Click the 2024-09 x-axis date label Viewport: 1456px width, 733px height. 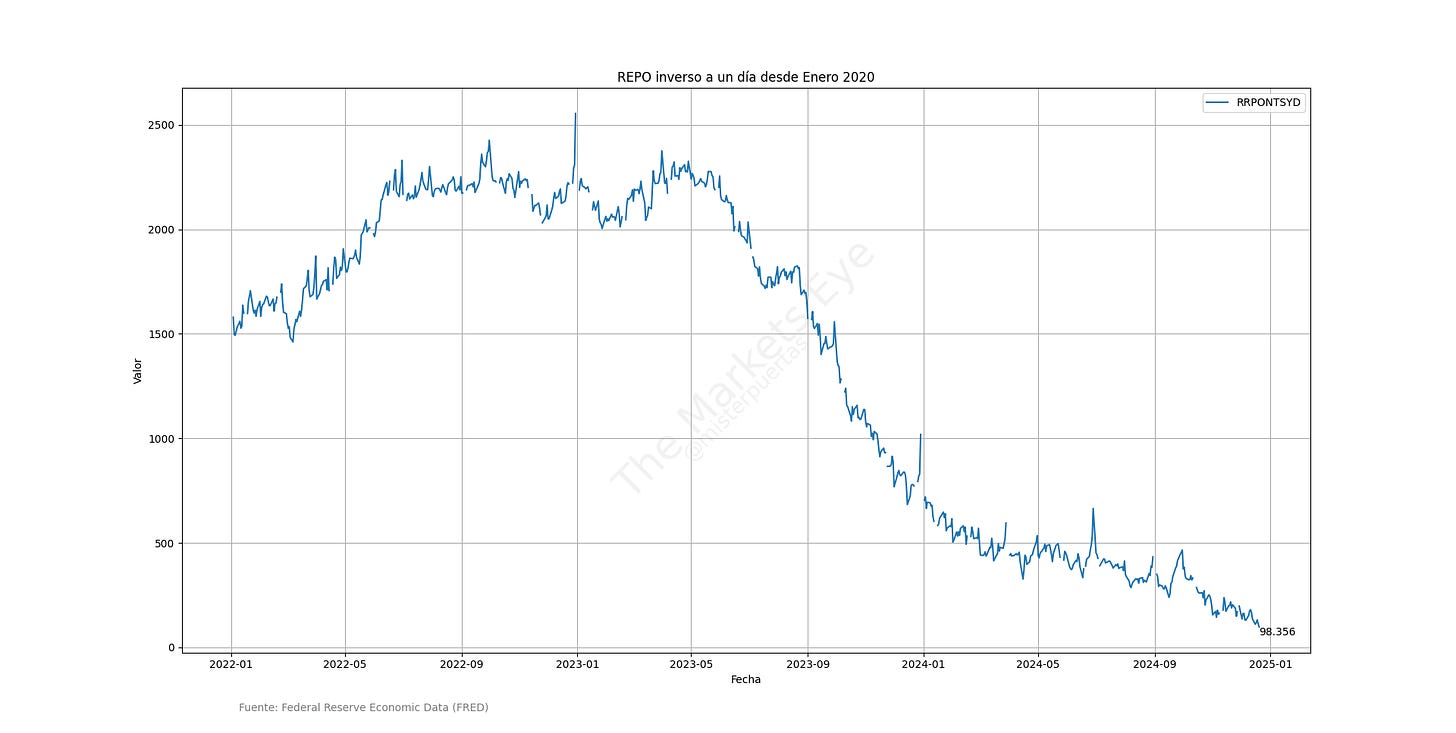(1155, 663)
